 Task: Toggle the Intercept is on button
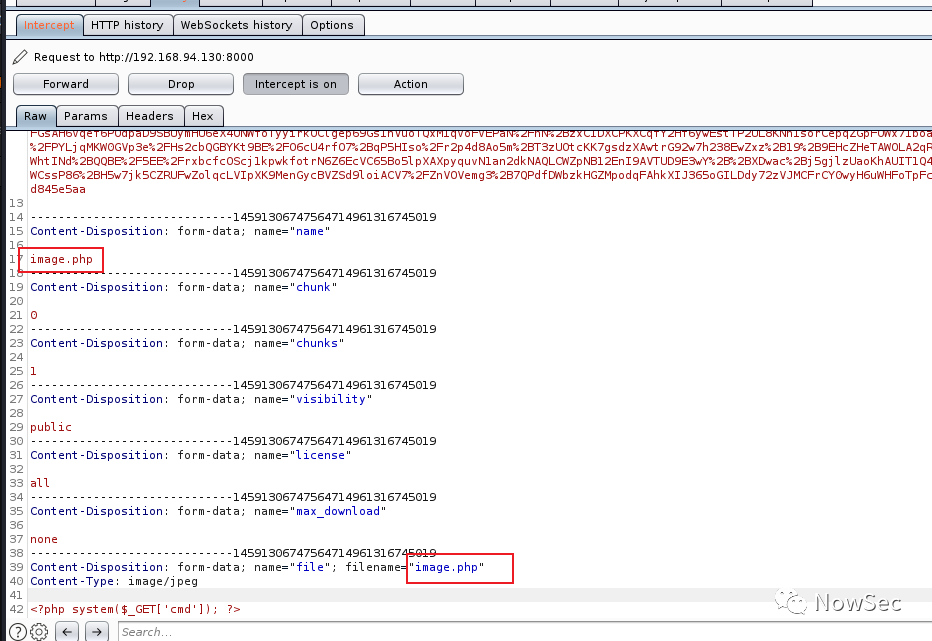click(295, 84)
